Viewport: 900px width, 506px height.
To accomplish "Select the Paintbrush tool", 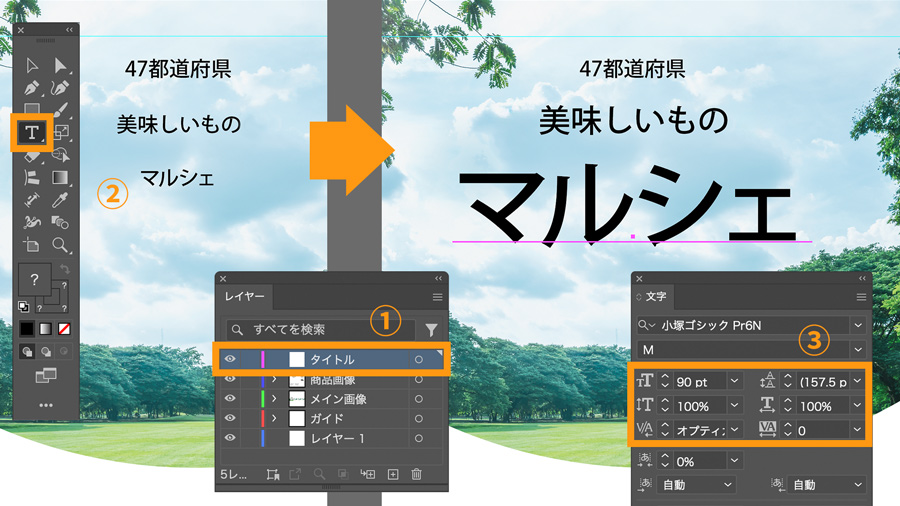I will click(x=61, y=110).
